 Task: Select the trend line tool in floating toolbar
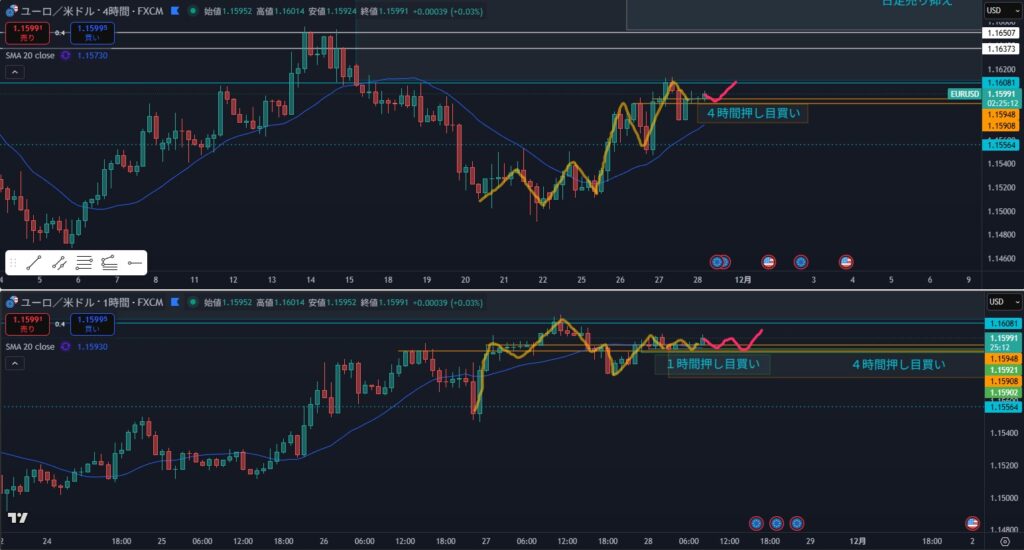click(34, 263)
